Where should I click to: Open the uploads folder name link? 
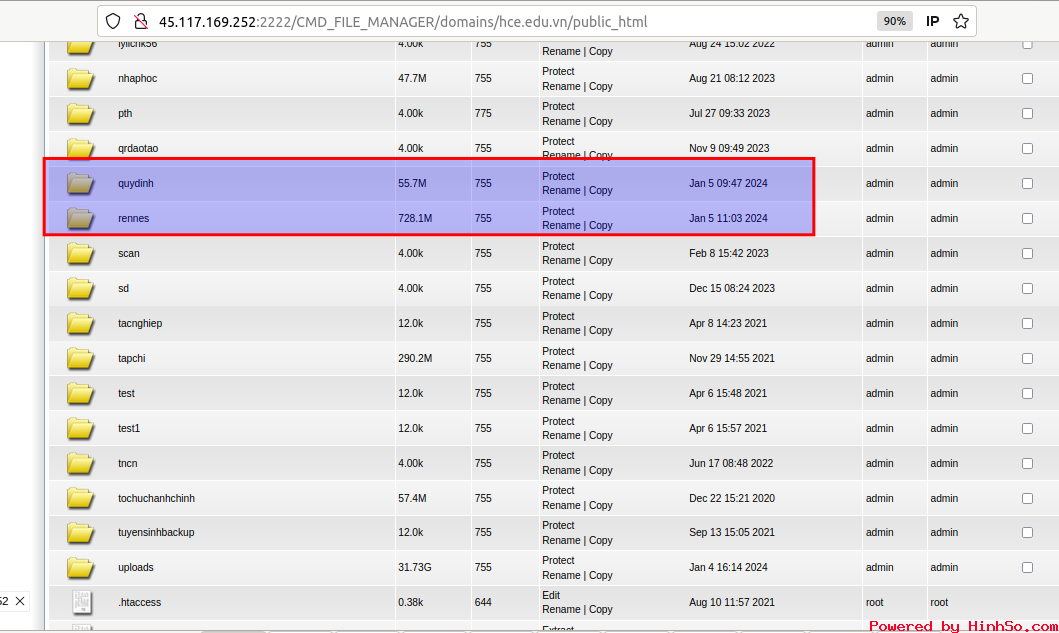pos(136,567)
